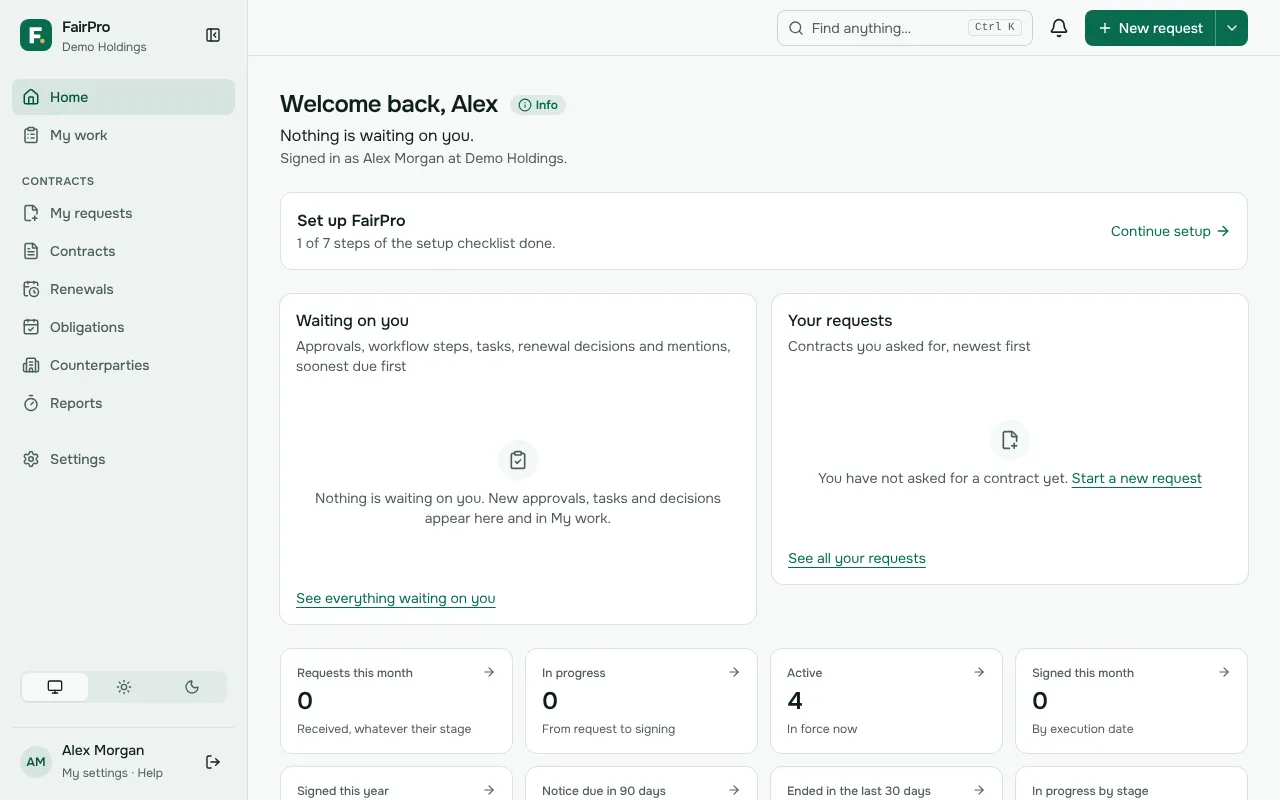
Task: Open In progress card arrow
Action: click(734, 672)
